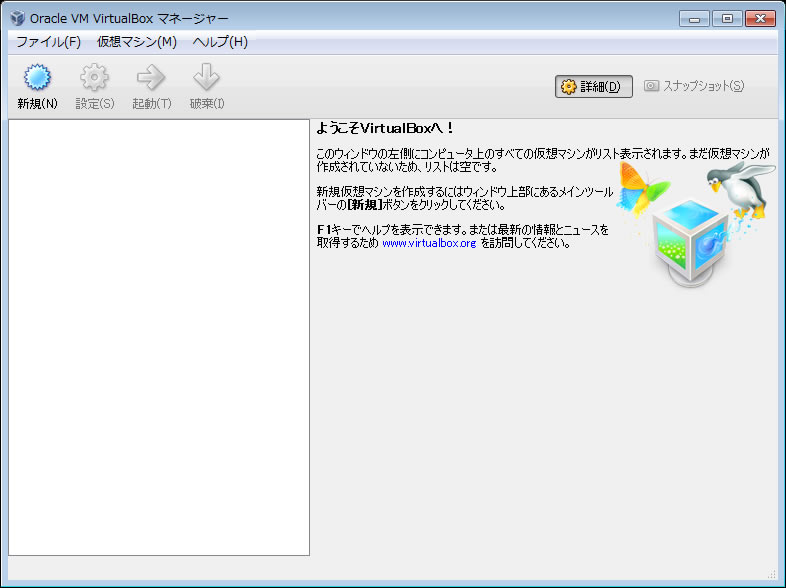Image resolution: width=786 pixels, height=588 pixels.
Task: Click VirtualBox cube icon in title bar
Action: (18, 18)
